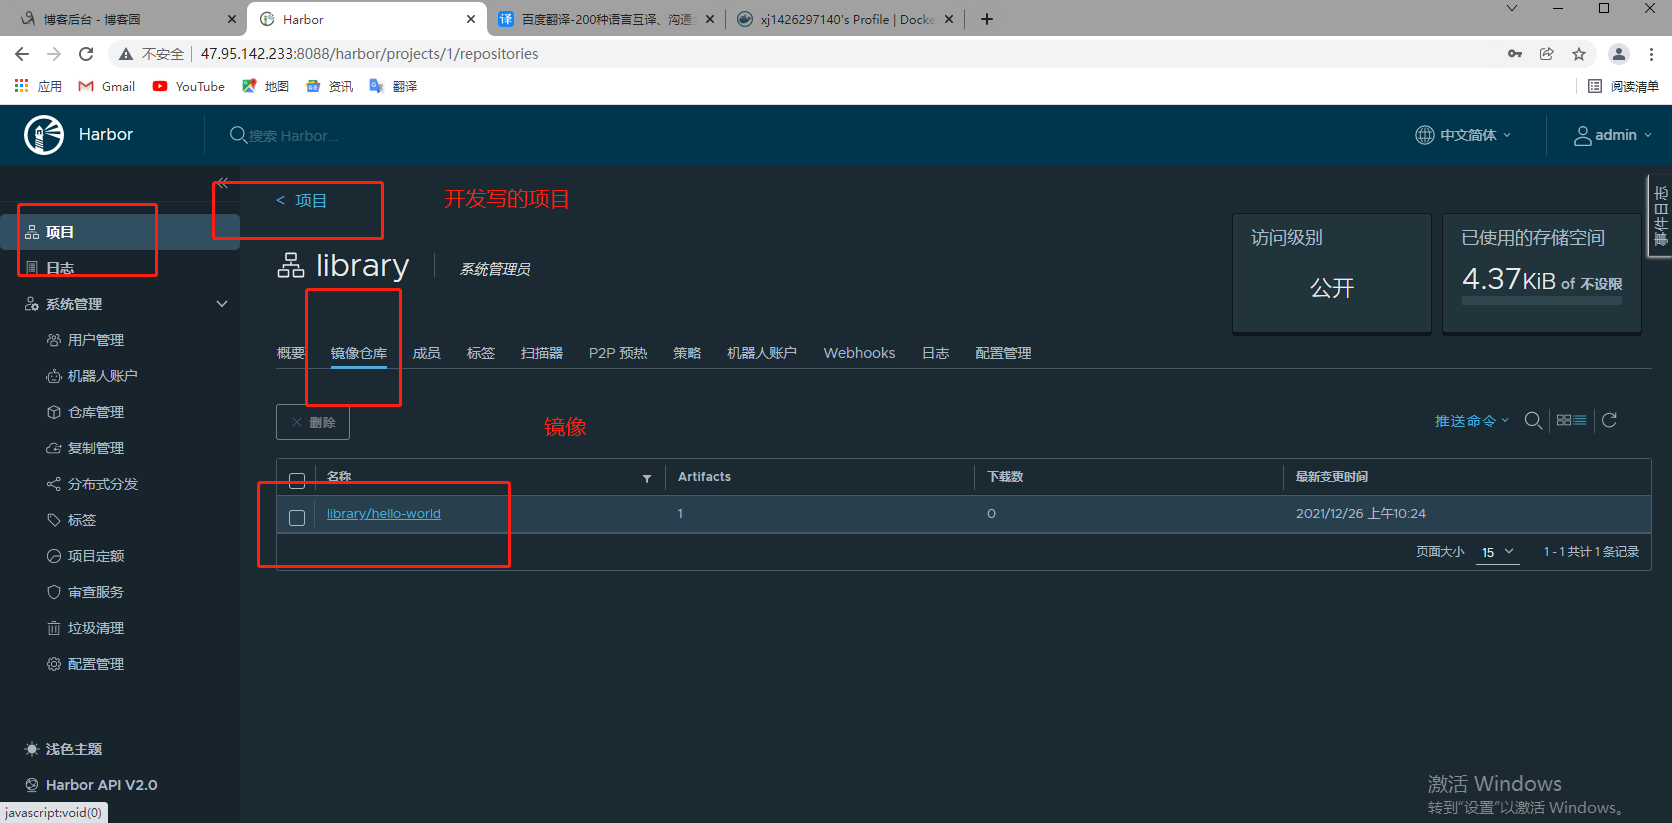
Task: Switch the list/card view toggle icon
Action: pos(1571,421)
